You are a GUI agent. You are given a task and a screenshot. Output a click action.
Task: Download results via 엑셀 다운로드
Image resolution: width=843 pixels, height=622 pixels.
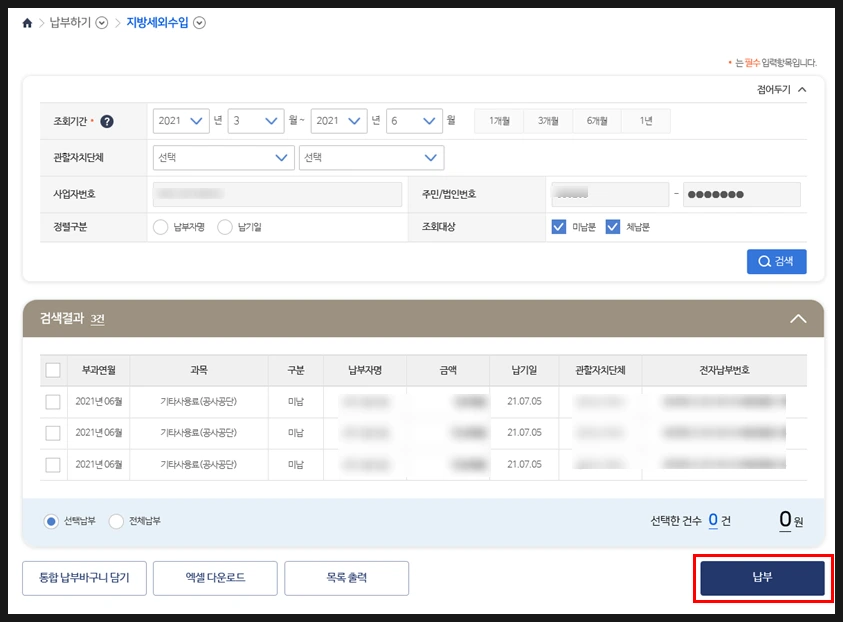click(216, 578)
